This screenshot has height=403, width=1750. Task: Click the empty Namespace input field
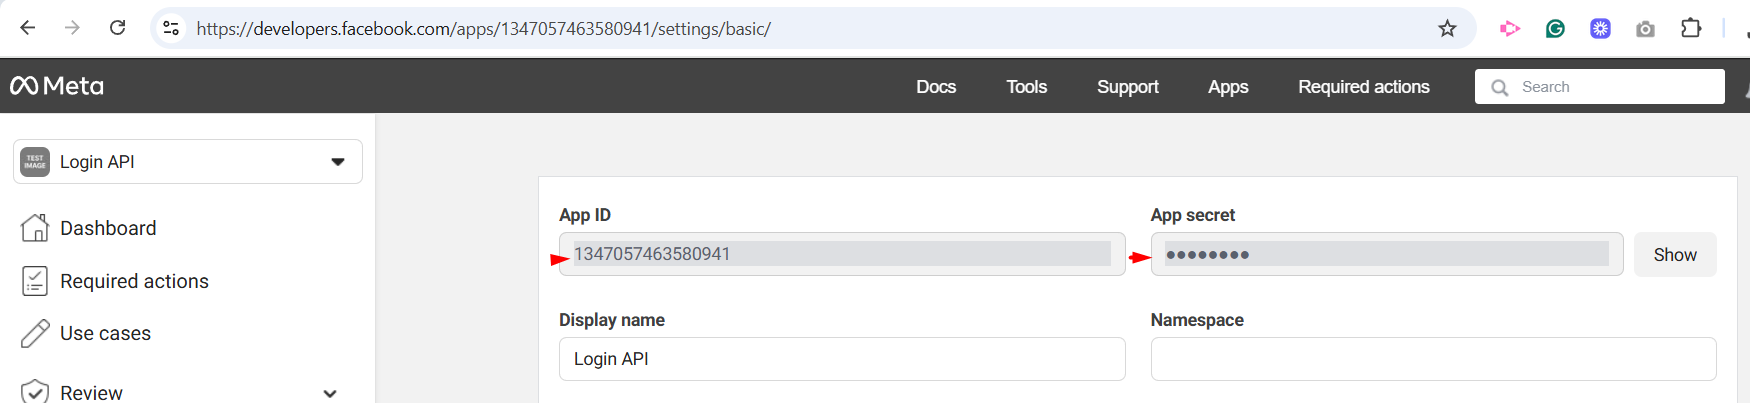(1433, 359)
